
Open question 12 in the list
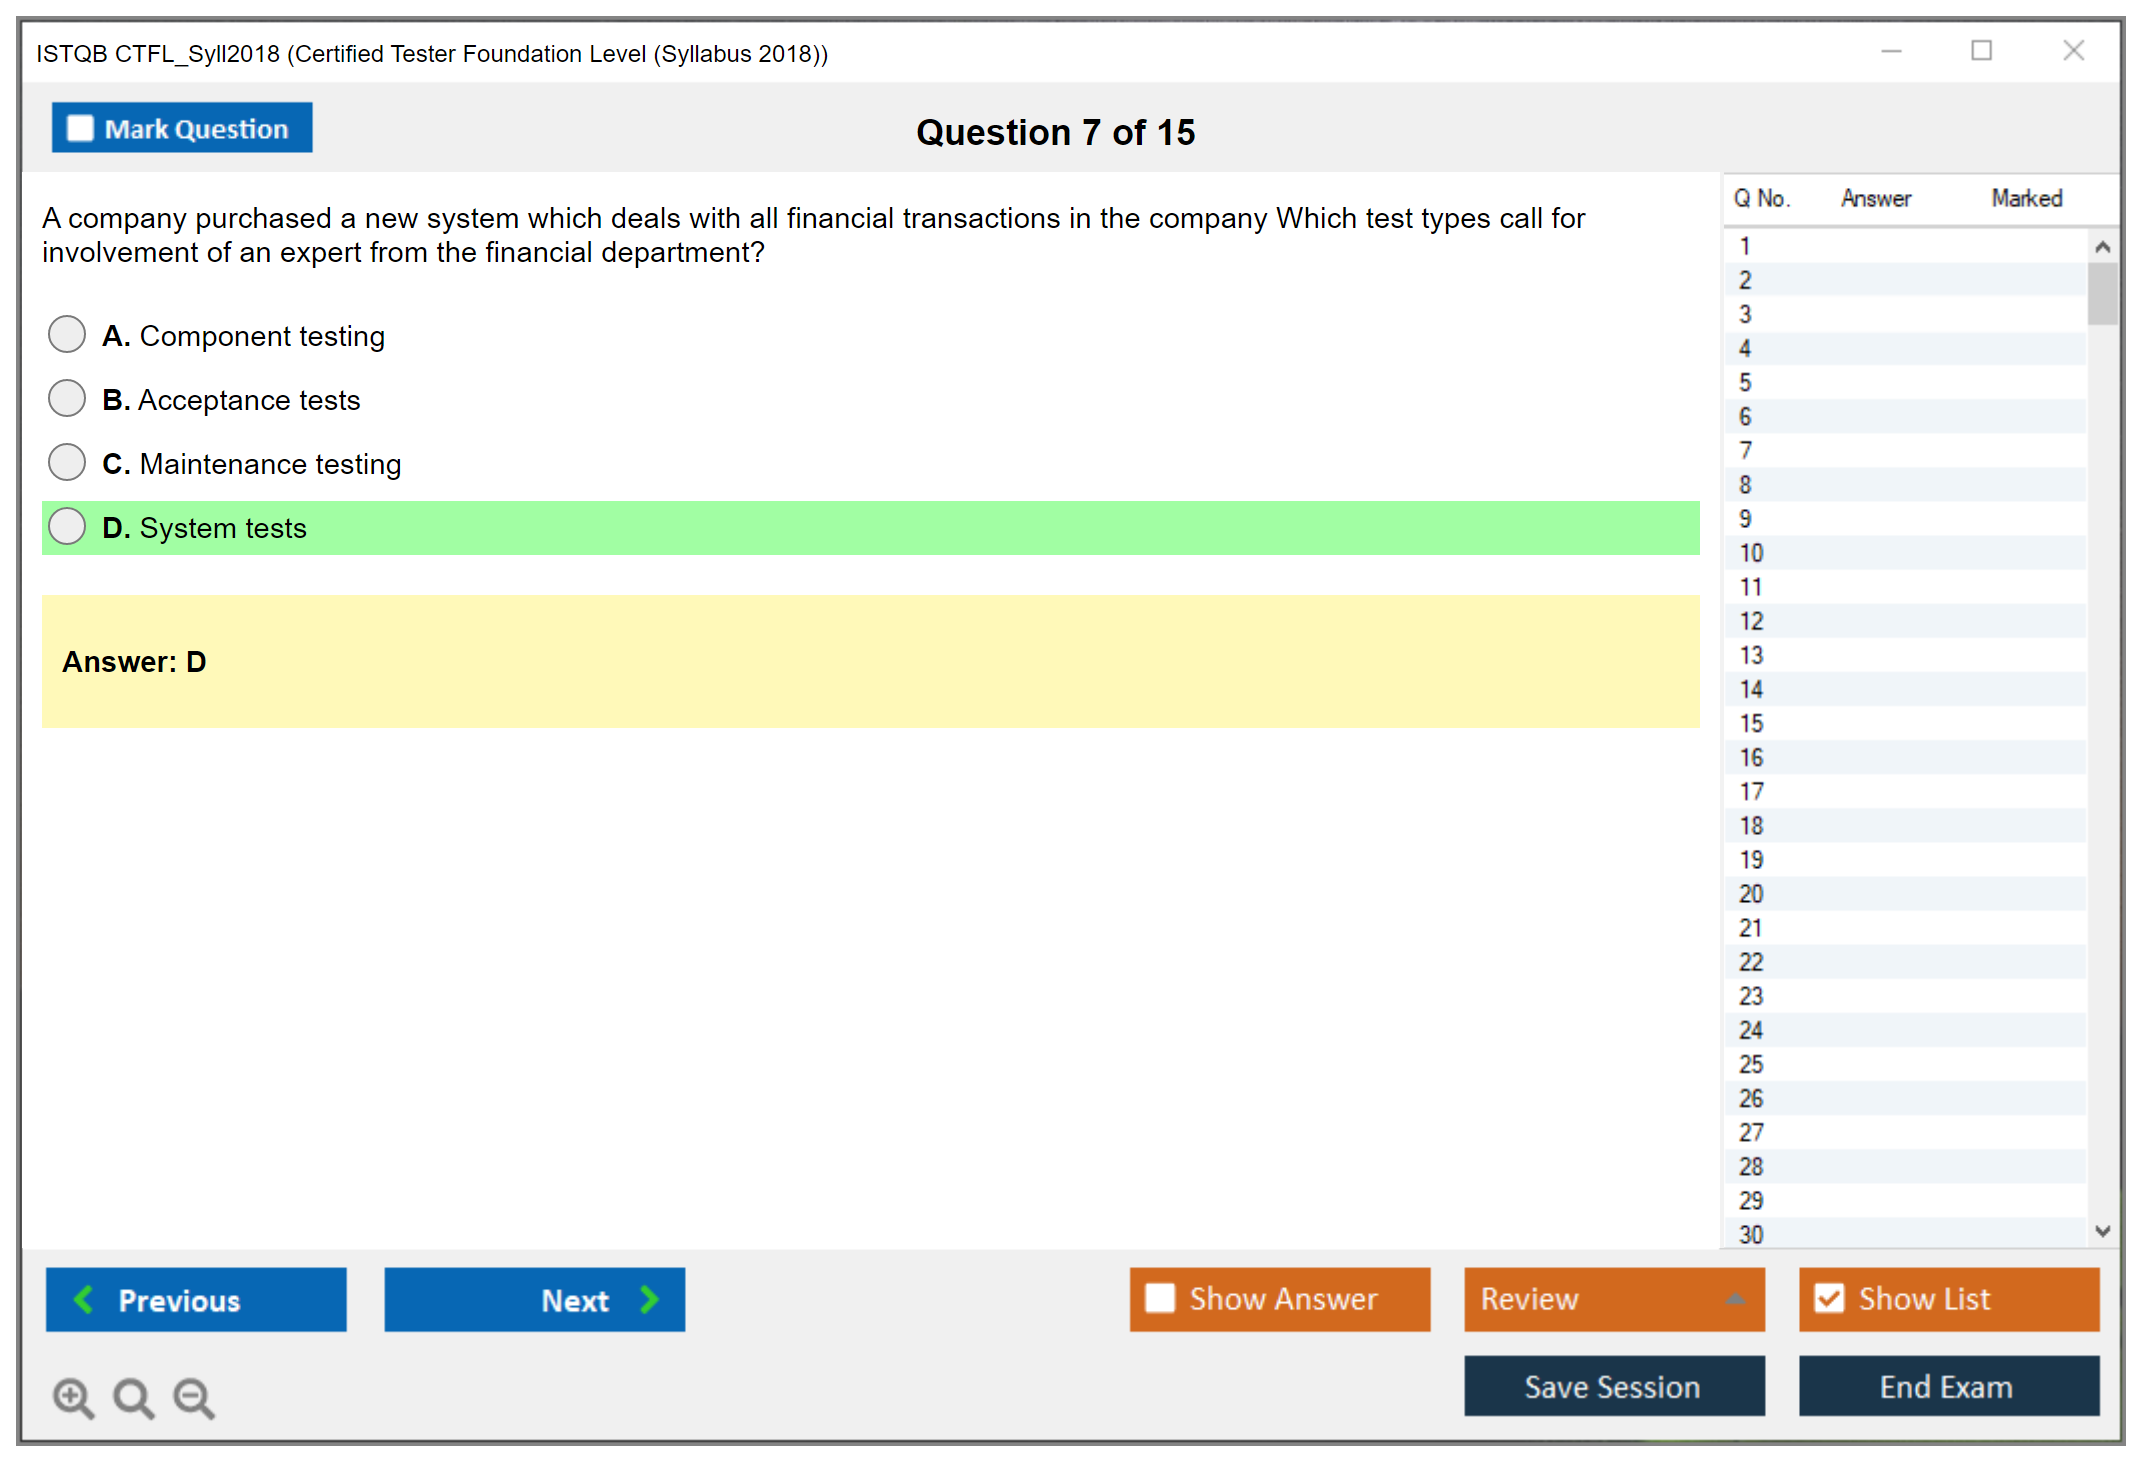point(1751,621)
